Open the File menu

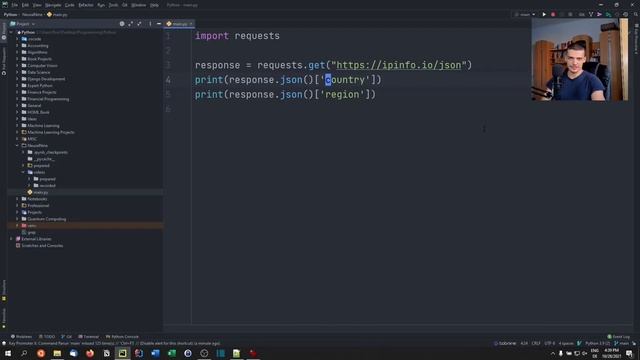coord(15,5)
